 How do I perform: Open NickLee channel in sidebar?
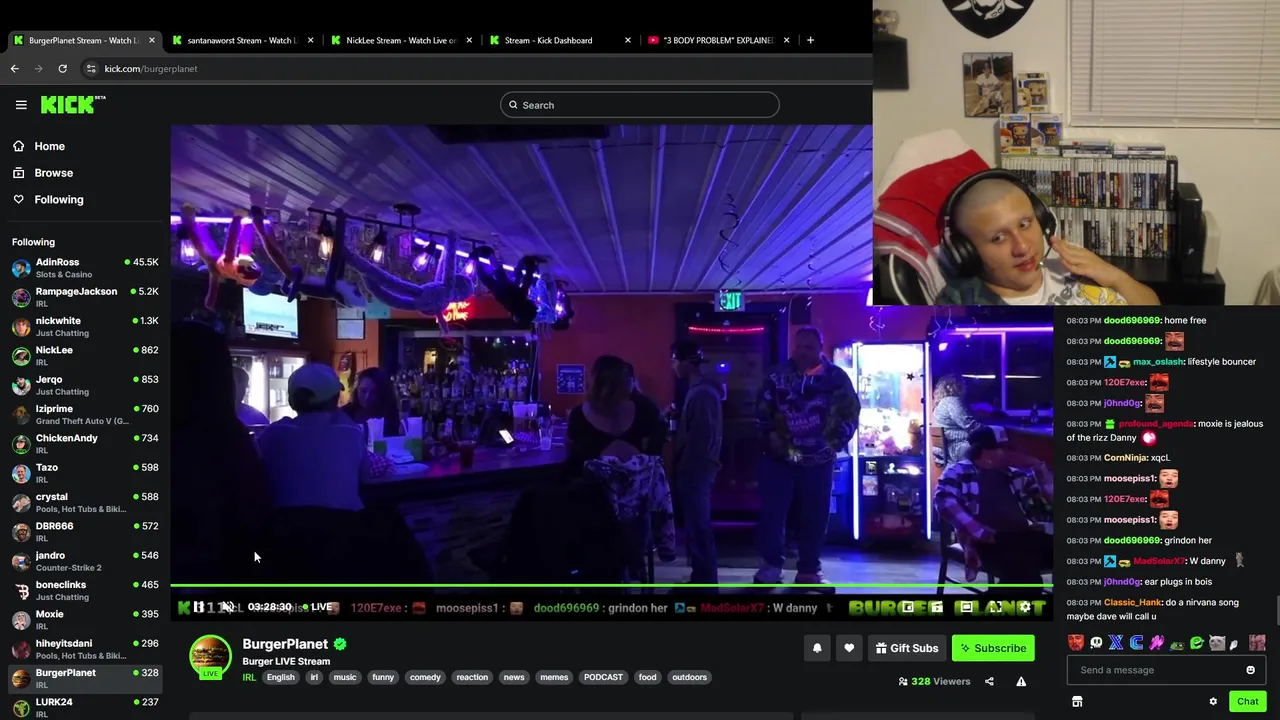pyautogui.click(x=85, y=355)
